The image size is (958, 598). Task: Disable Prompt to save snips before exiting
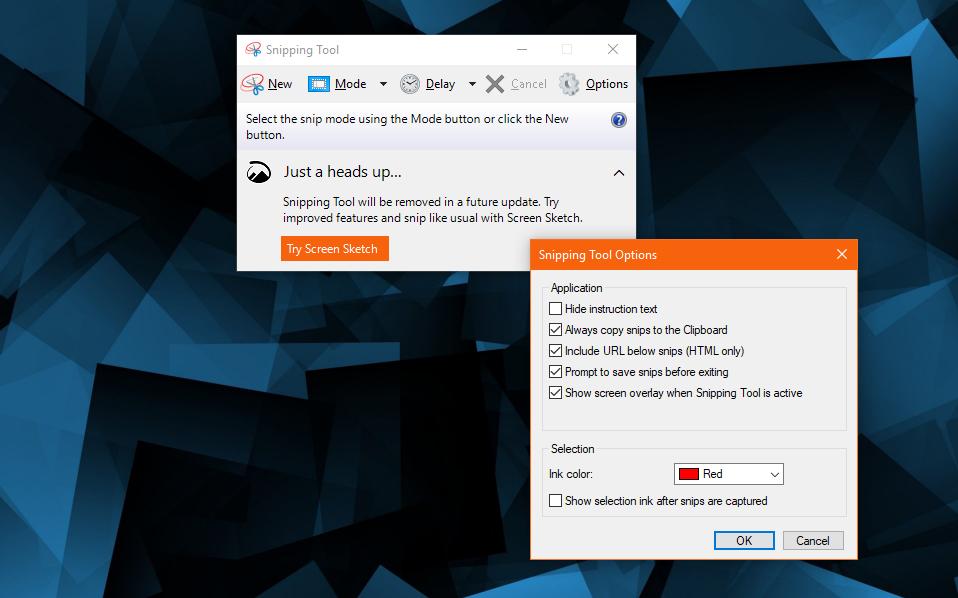[555, 371]
